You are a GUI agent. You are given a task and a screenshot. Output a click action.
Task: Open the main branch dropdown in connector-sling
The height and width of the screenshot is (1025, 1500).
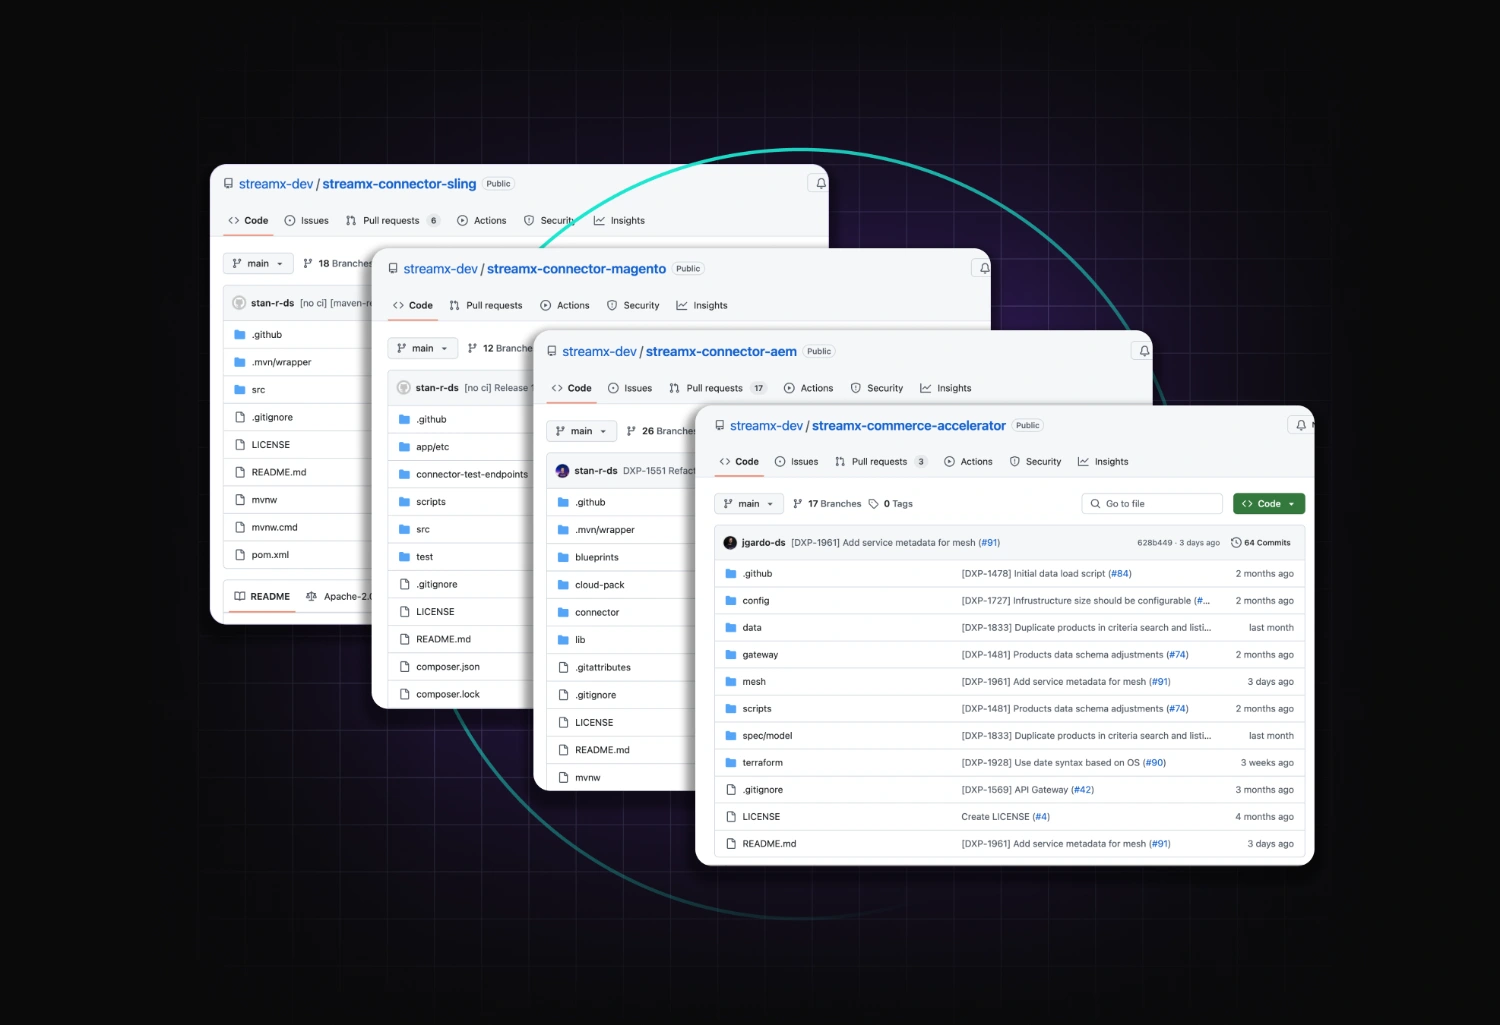pos(258,263)
